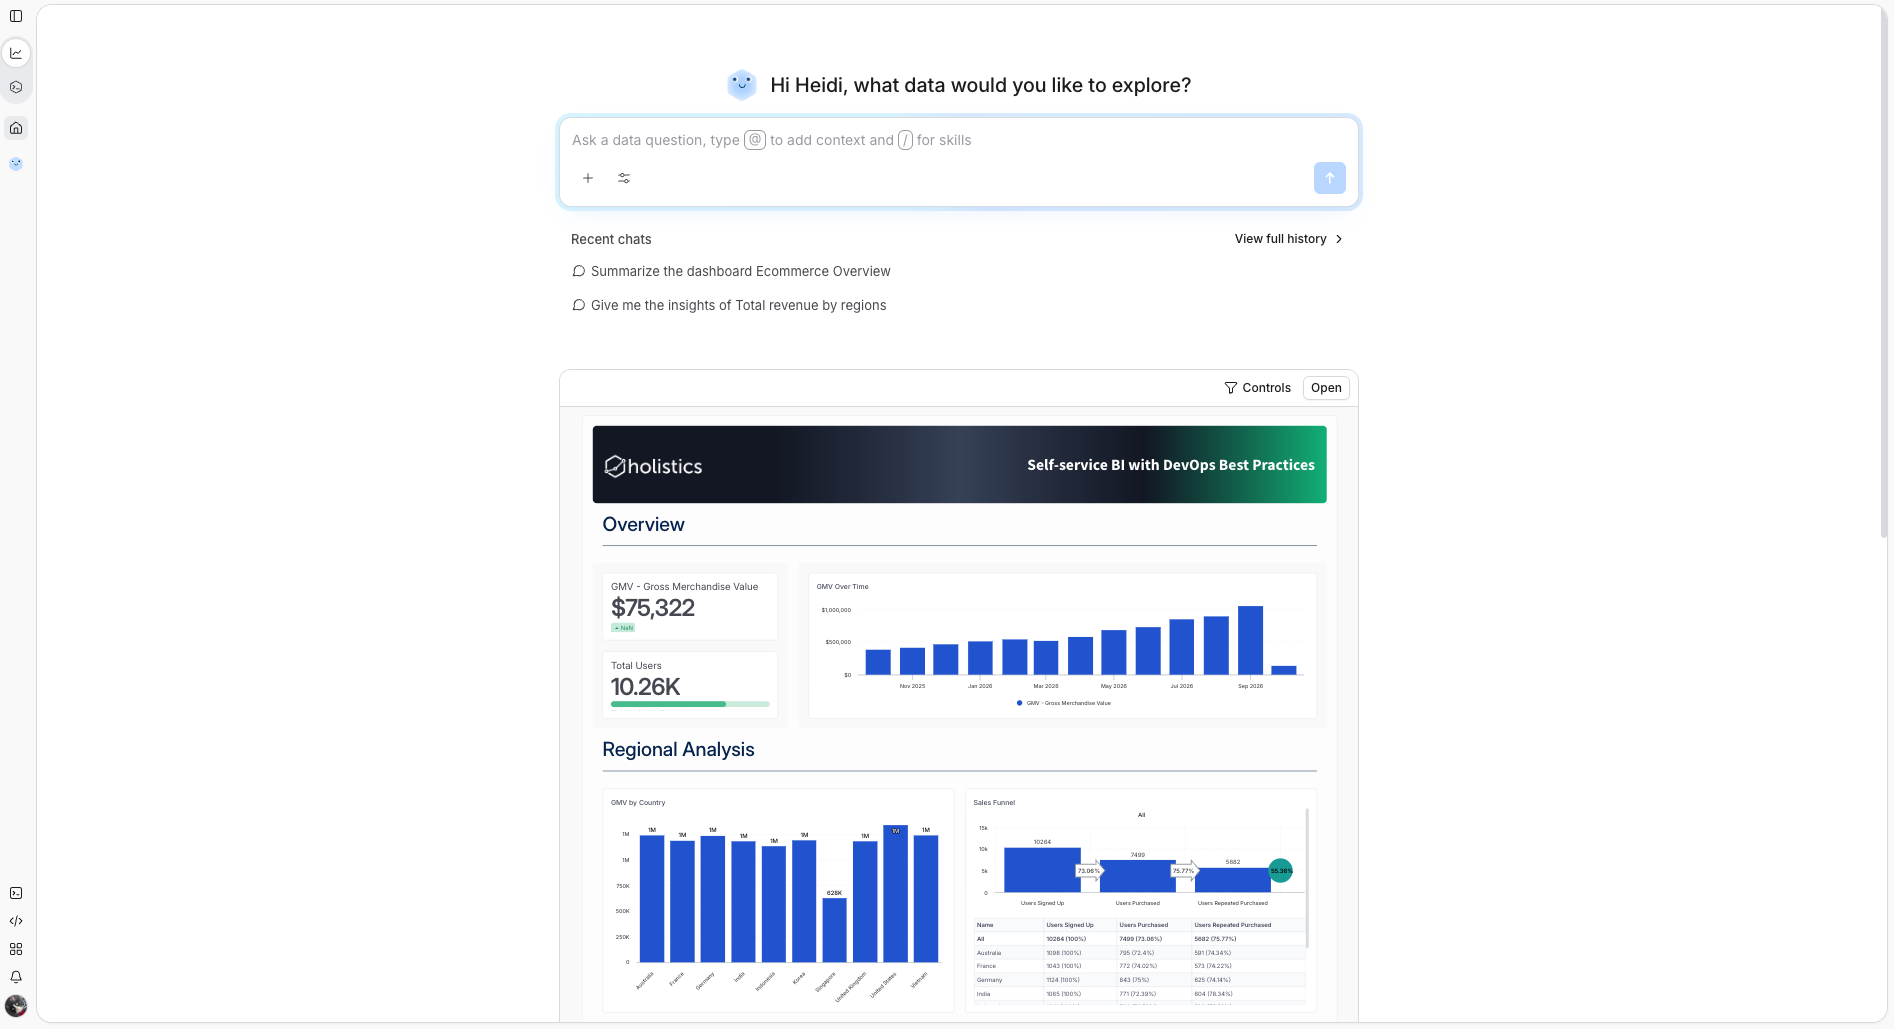Expand View full history chevron
1894x1029 pixels.
(1340, 239)
